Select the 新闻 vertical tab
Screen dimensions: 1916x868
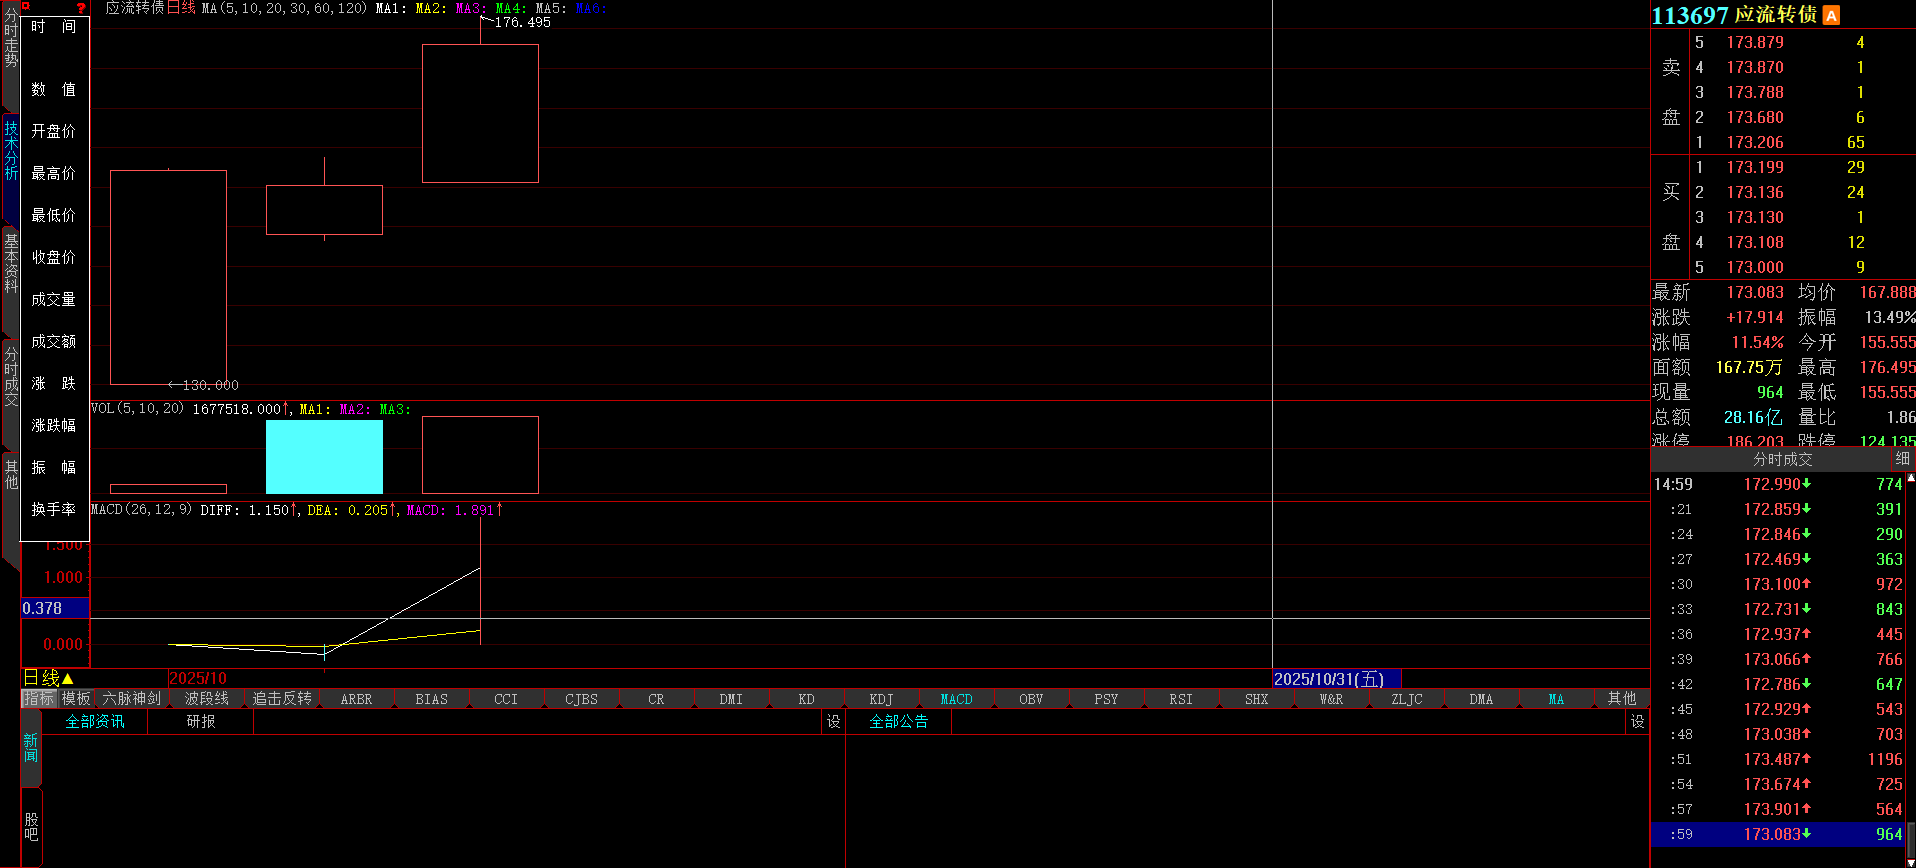[31, 748]
